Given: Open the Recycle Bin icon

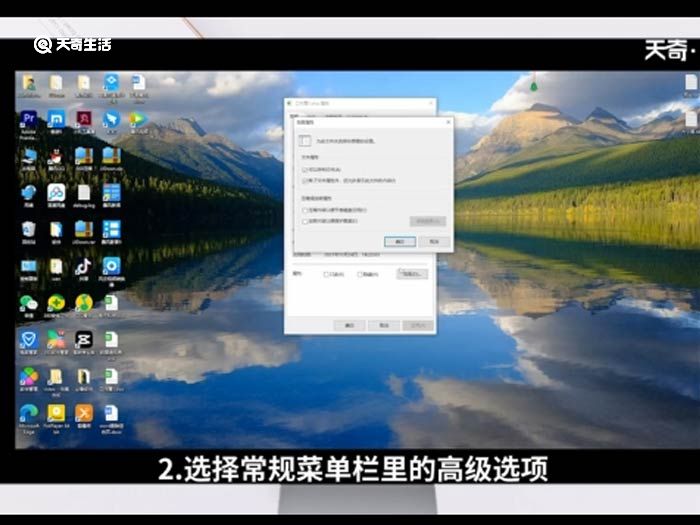Looking at the screenshot, I should pyautogui.click(x=29, y=230).
